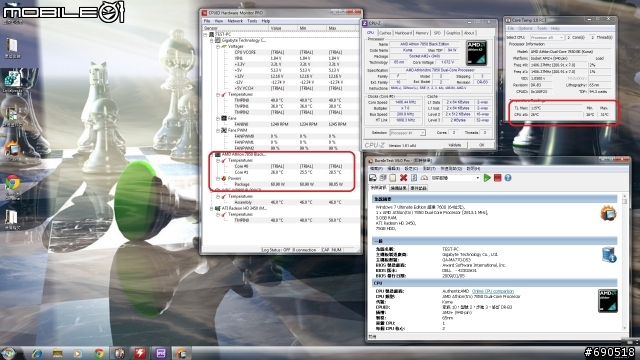Open the Network menu in Hardware Monitor

(235, 21)
